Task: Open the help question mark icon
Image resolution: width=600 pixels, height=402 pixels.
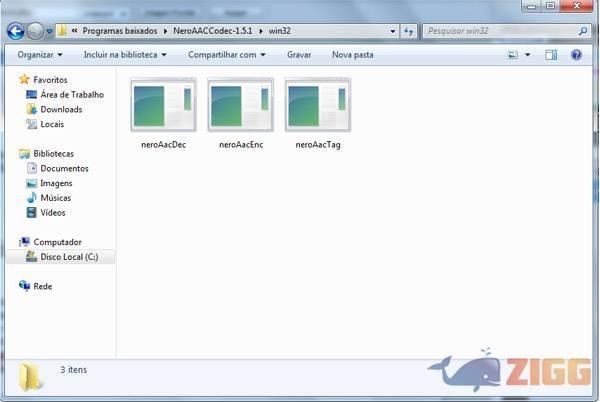Action: pyautogui.click(x=578, y=55)
